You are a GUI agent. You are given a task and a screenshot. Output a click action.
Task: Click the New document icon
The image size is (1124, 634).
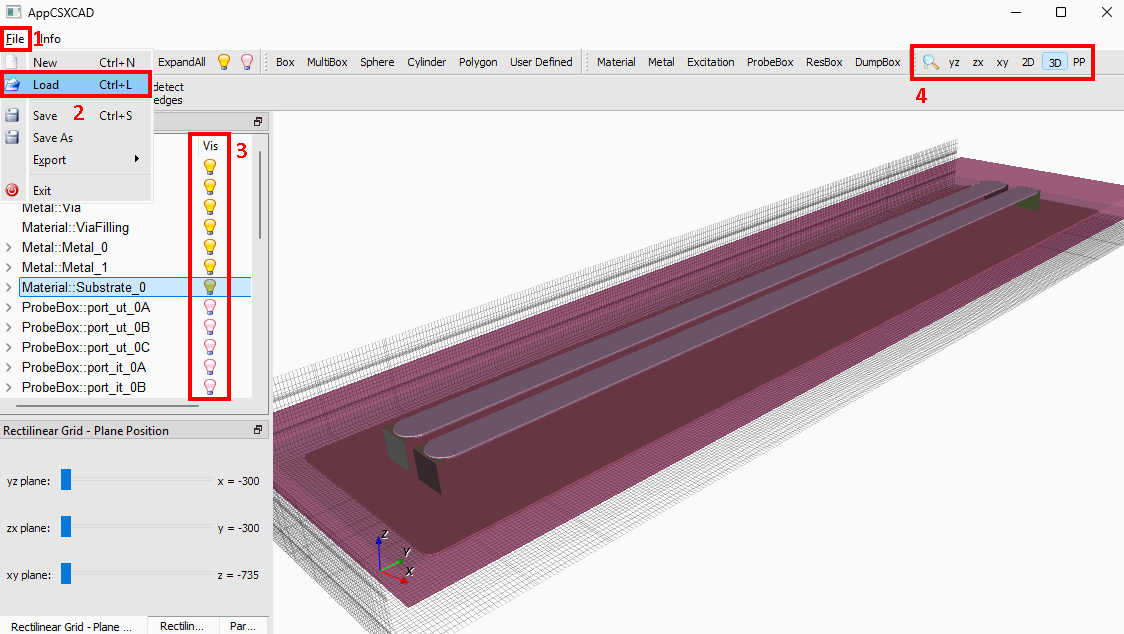[12, 62]
